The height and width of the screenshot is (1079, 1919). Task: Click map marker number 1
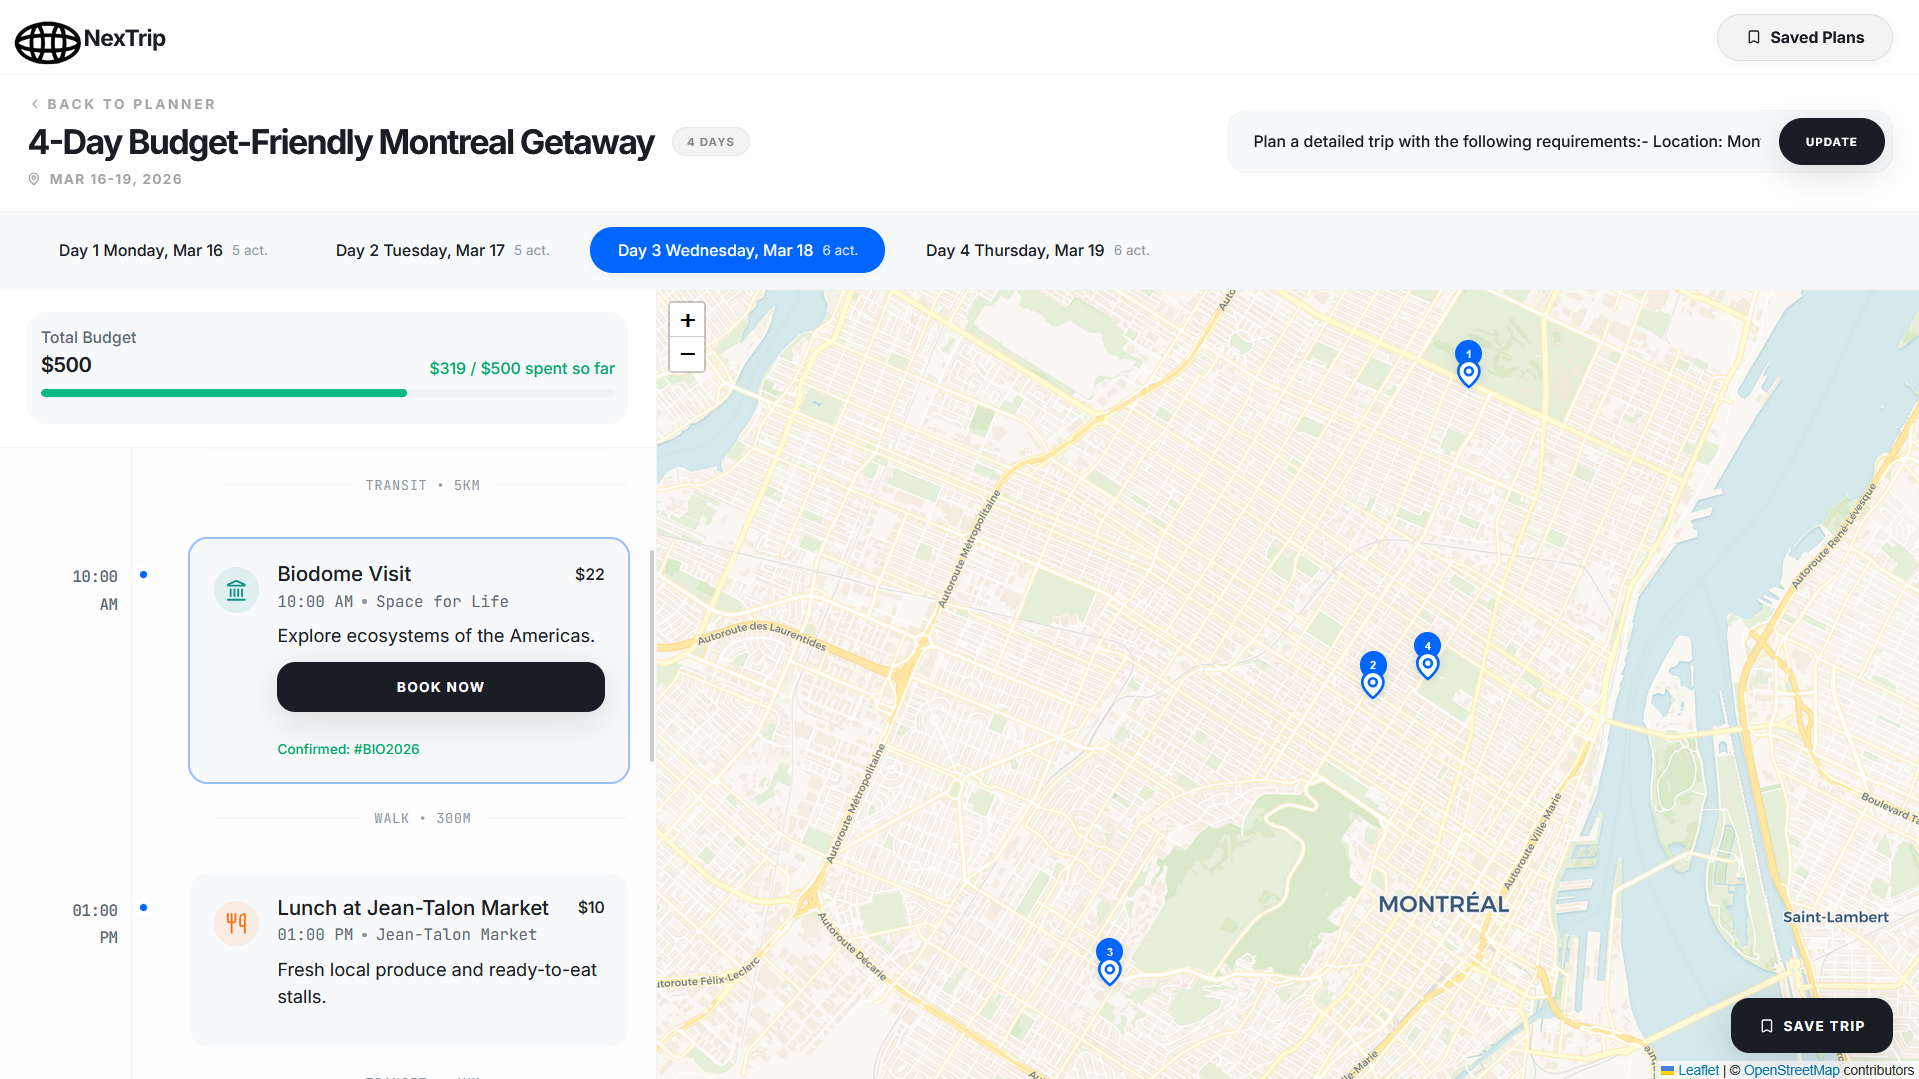[x=1468, y=364]
